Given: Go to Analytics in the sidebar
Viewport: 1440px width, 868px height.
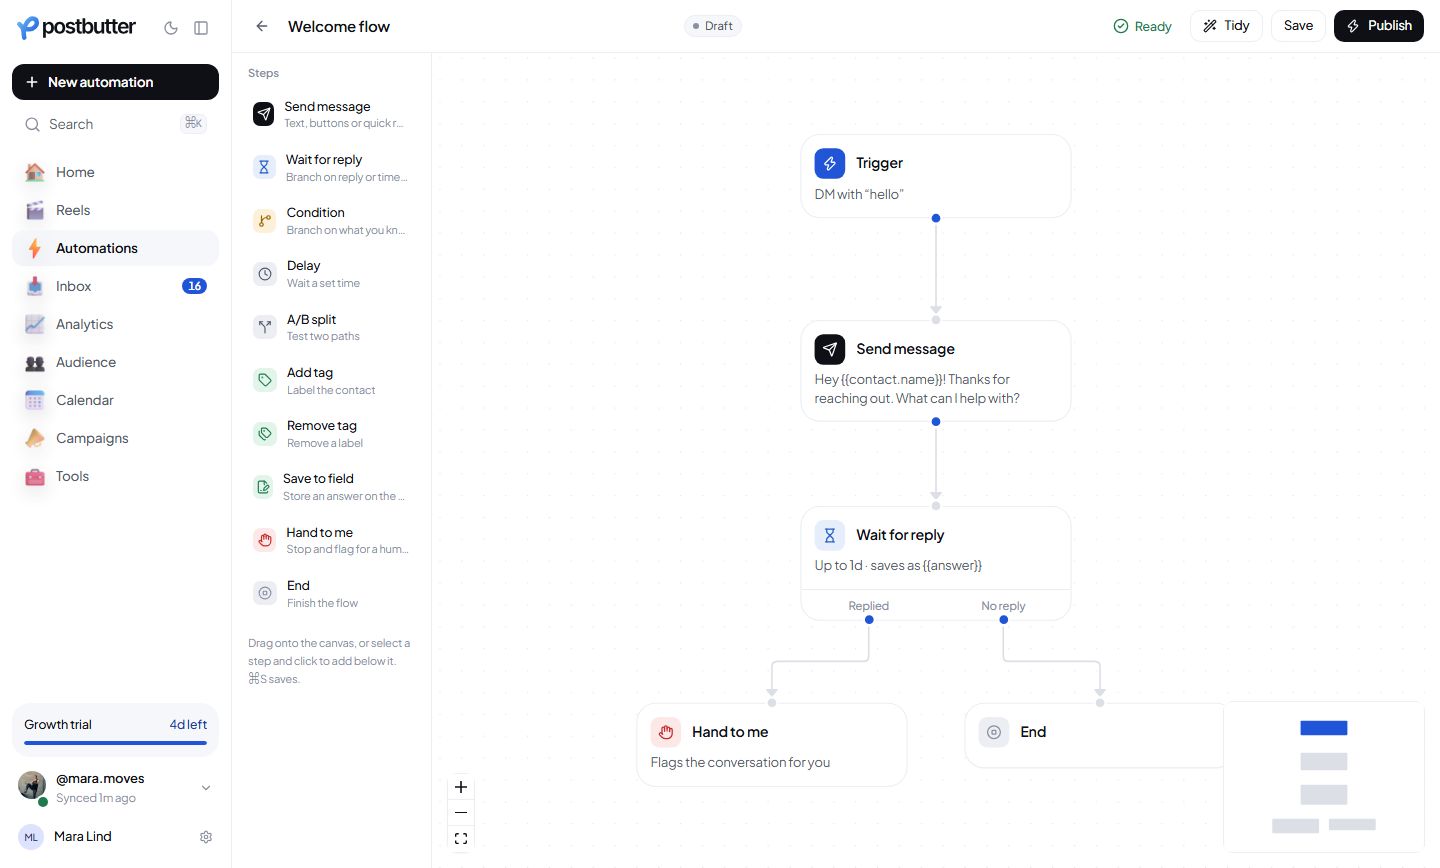Looking at the screenshot, I should point(115,324).
